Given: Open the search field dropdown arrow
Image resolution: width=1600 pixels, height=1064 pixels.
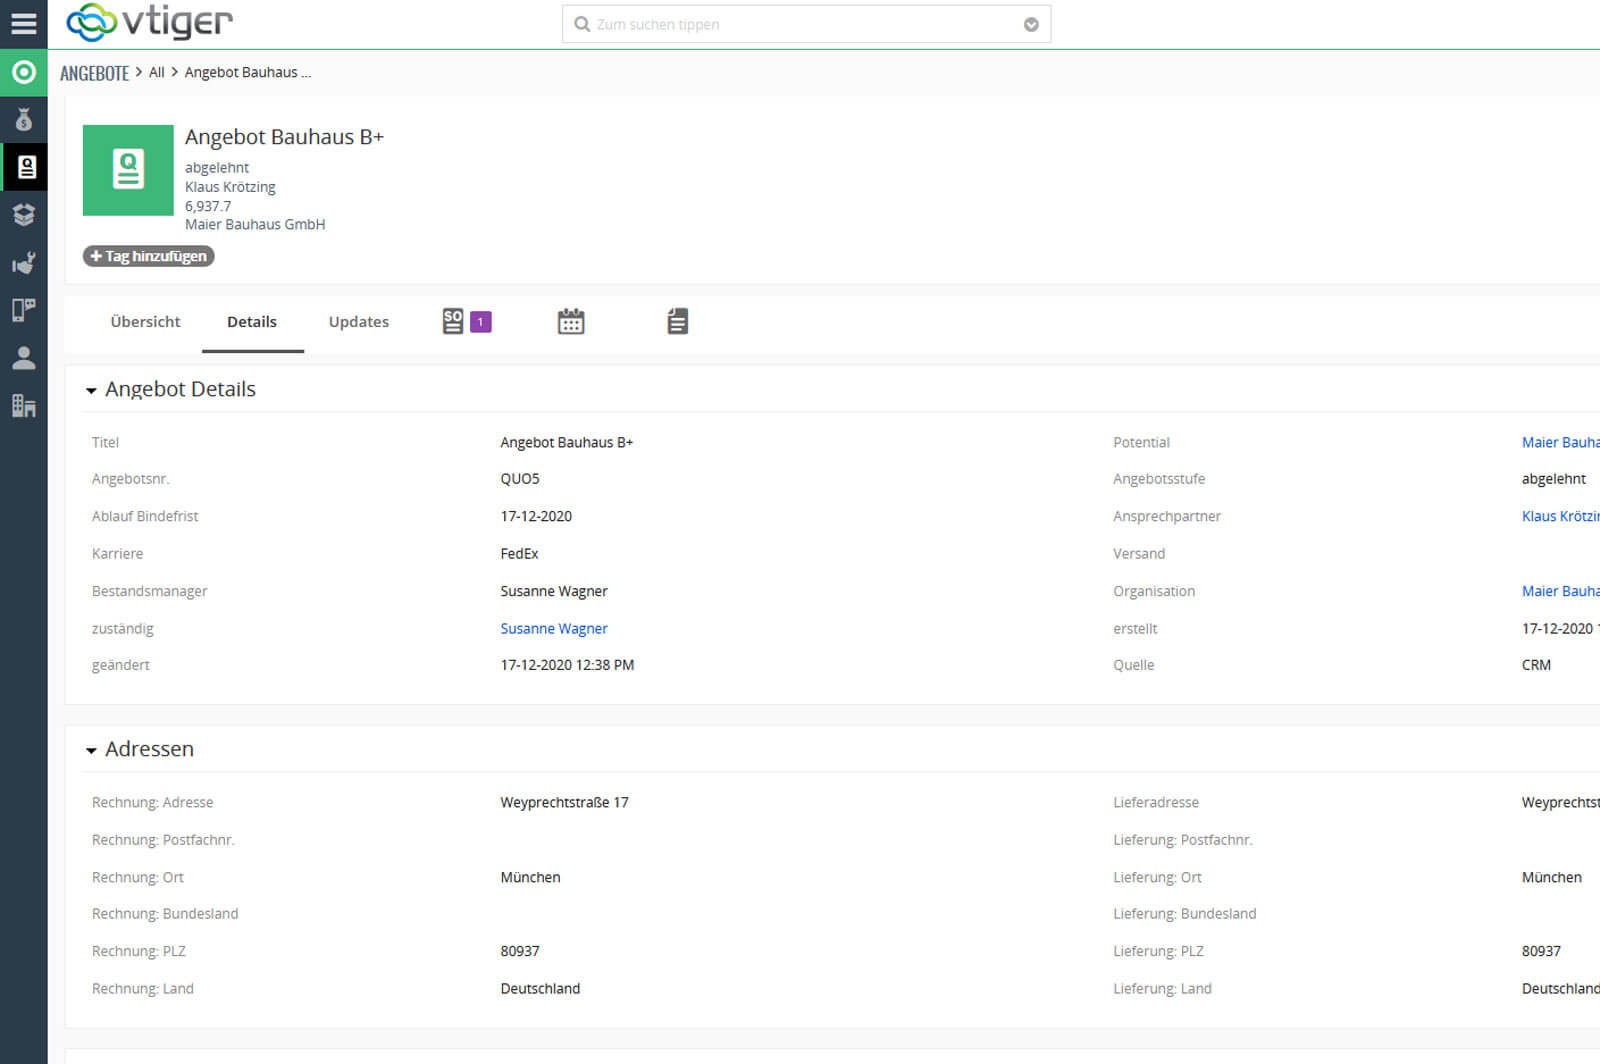Looking at the screenshot, I should click(1031, 25).
